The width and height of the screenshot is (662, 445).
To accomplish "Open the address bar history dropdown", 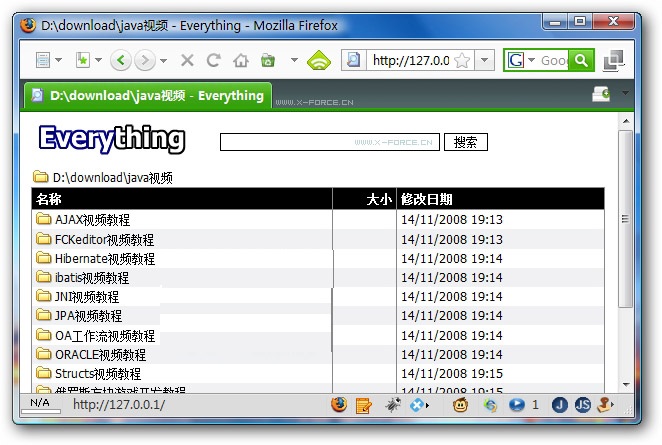I will click(484, 60).
